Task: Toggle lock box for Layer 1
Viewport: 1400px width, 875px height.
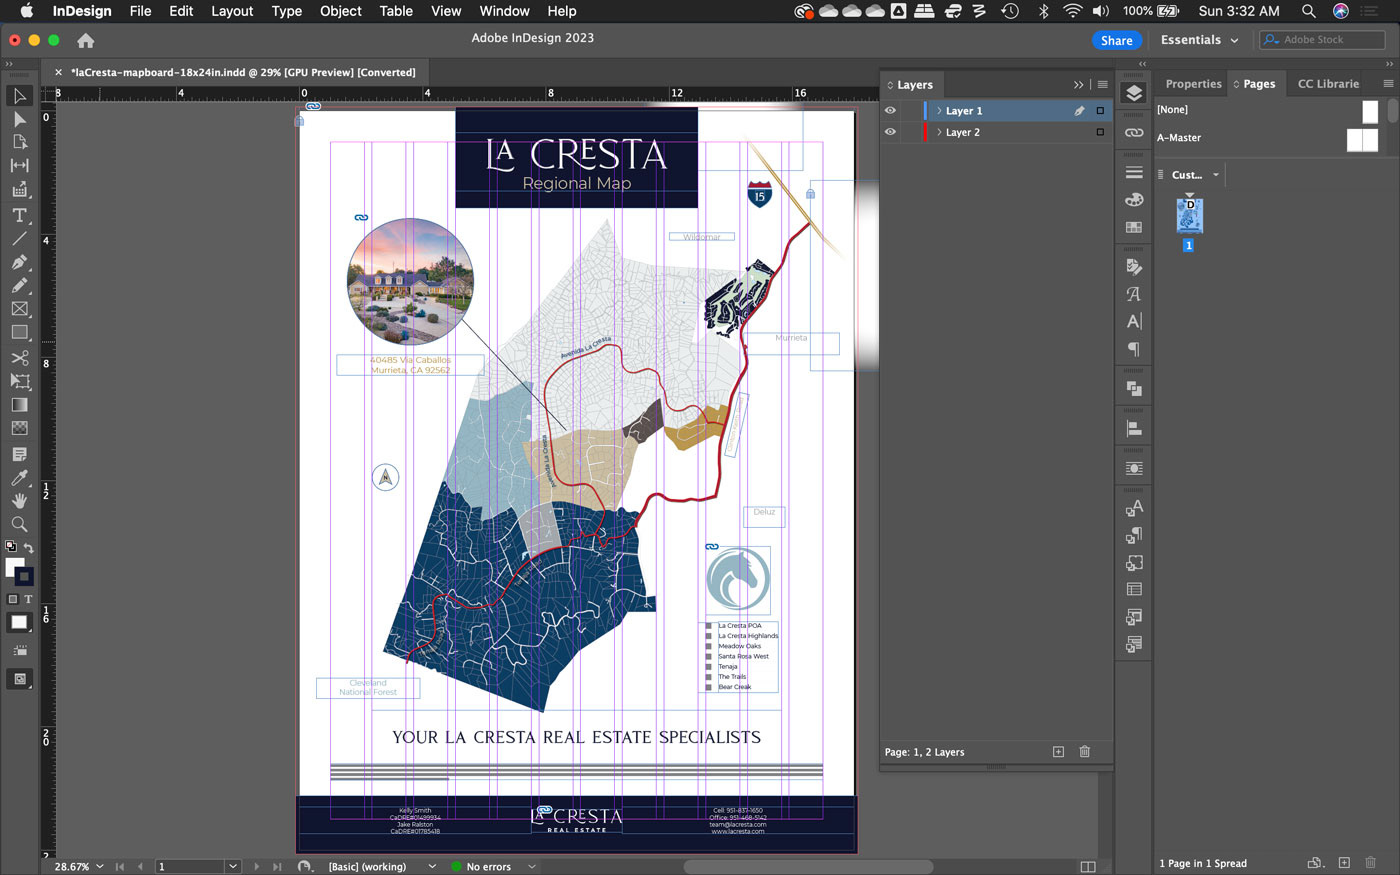Action: 911,111
